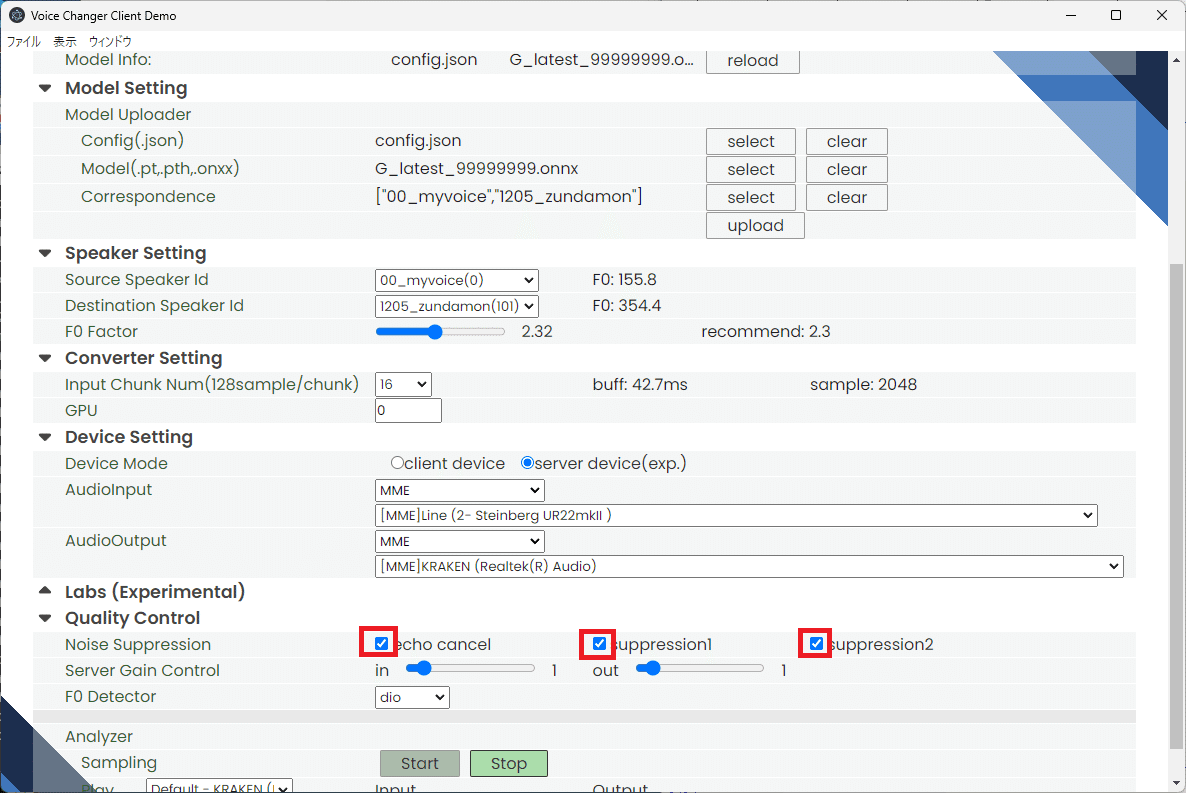Click the scrollbar up arrow
This screenshot has width=1186, height=793.
pyautogui.click(x=1176, y=60)
